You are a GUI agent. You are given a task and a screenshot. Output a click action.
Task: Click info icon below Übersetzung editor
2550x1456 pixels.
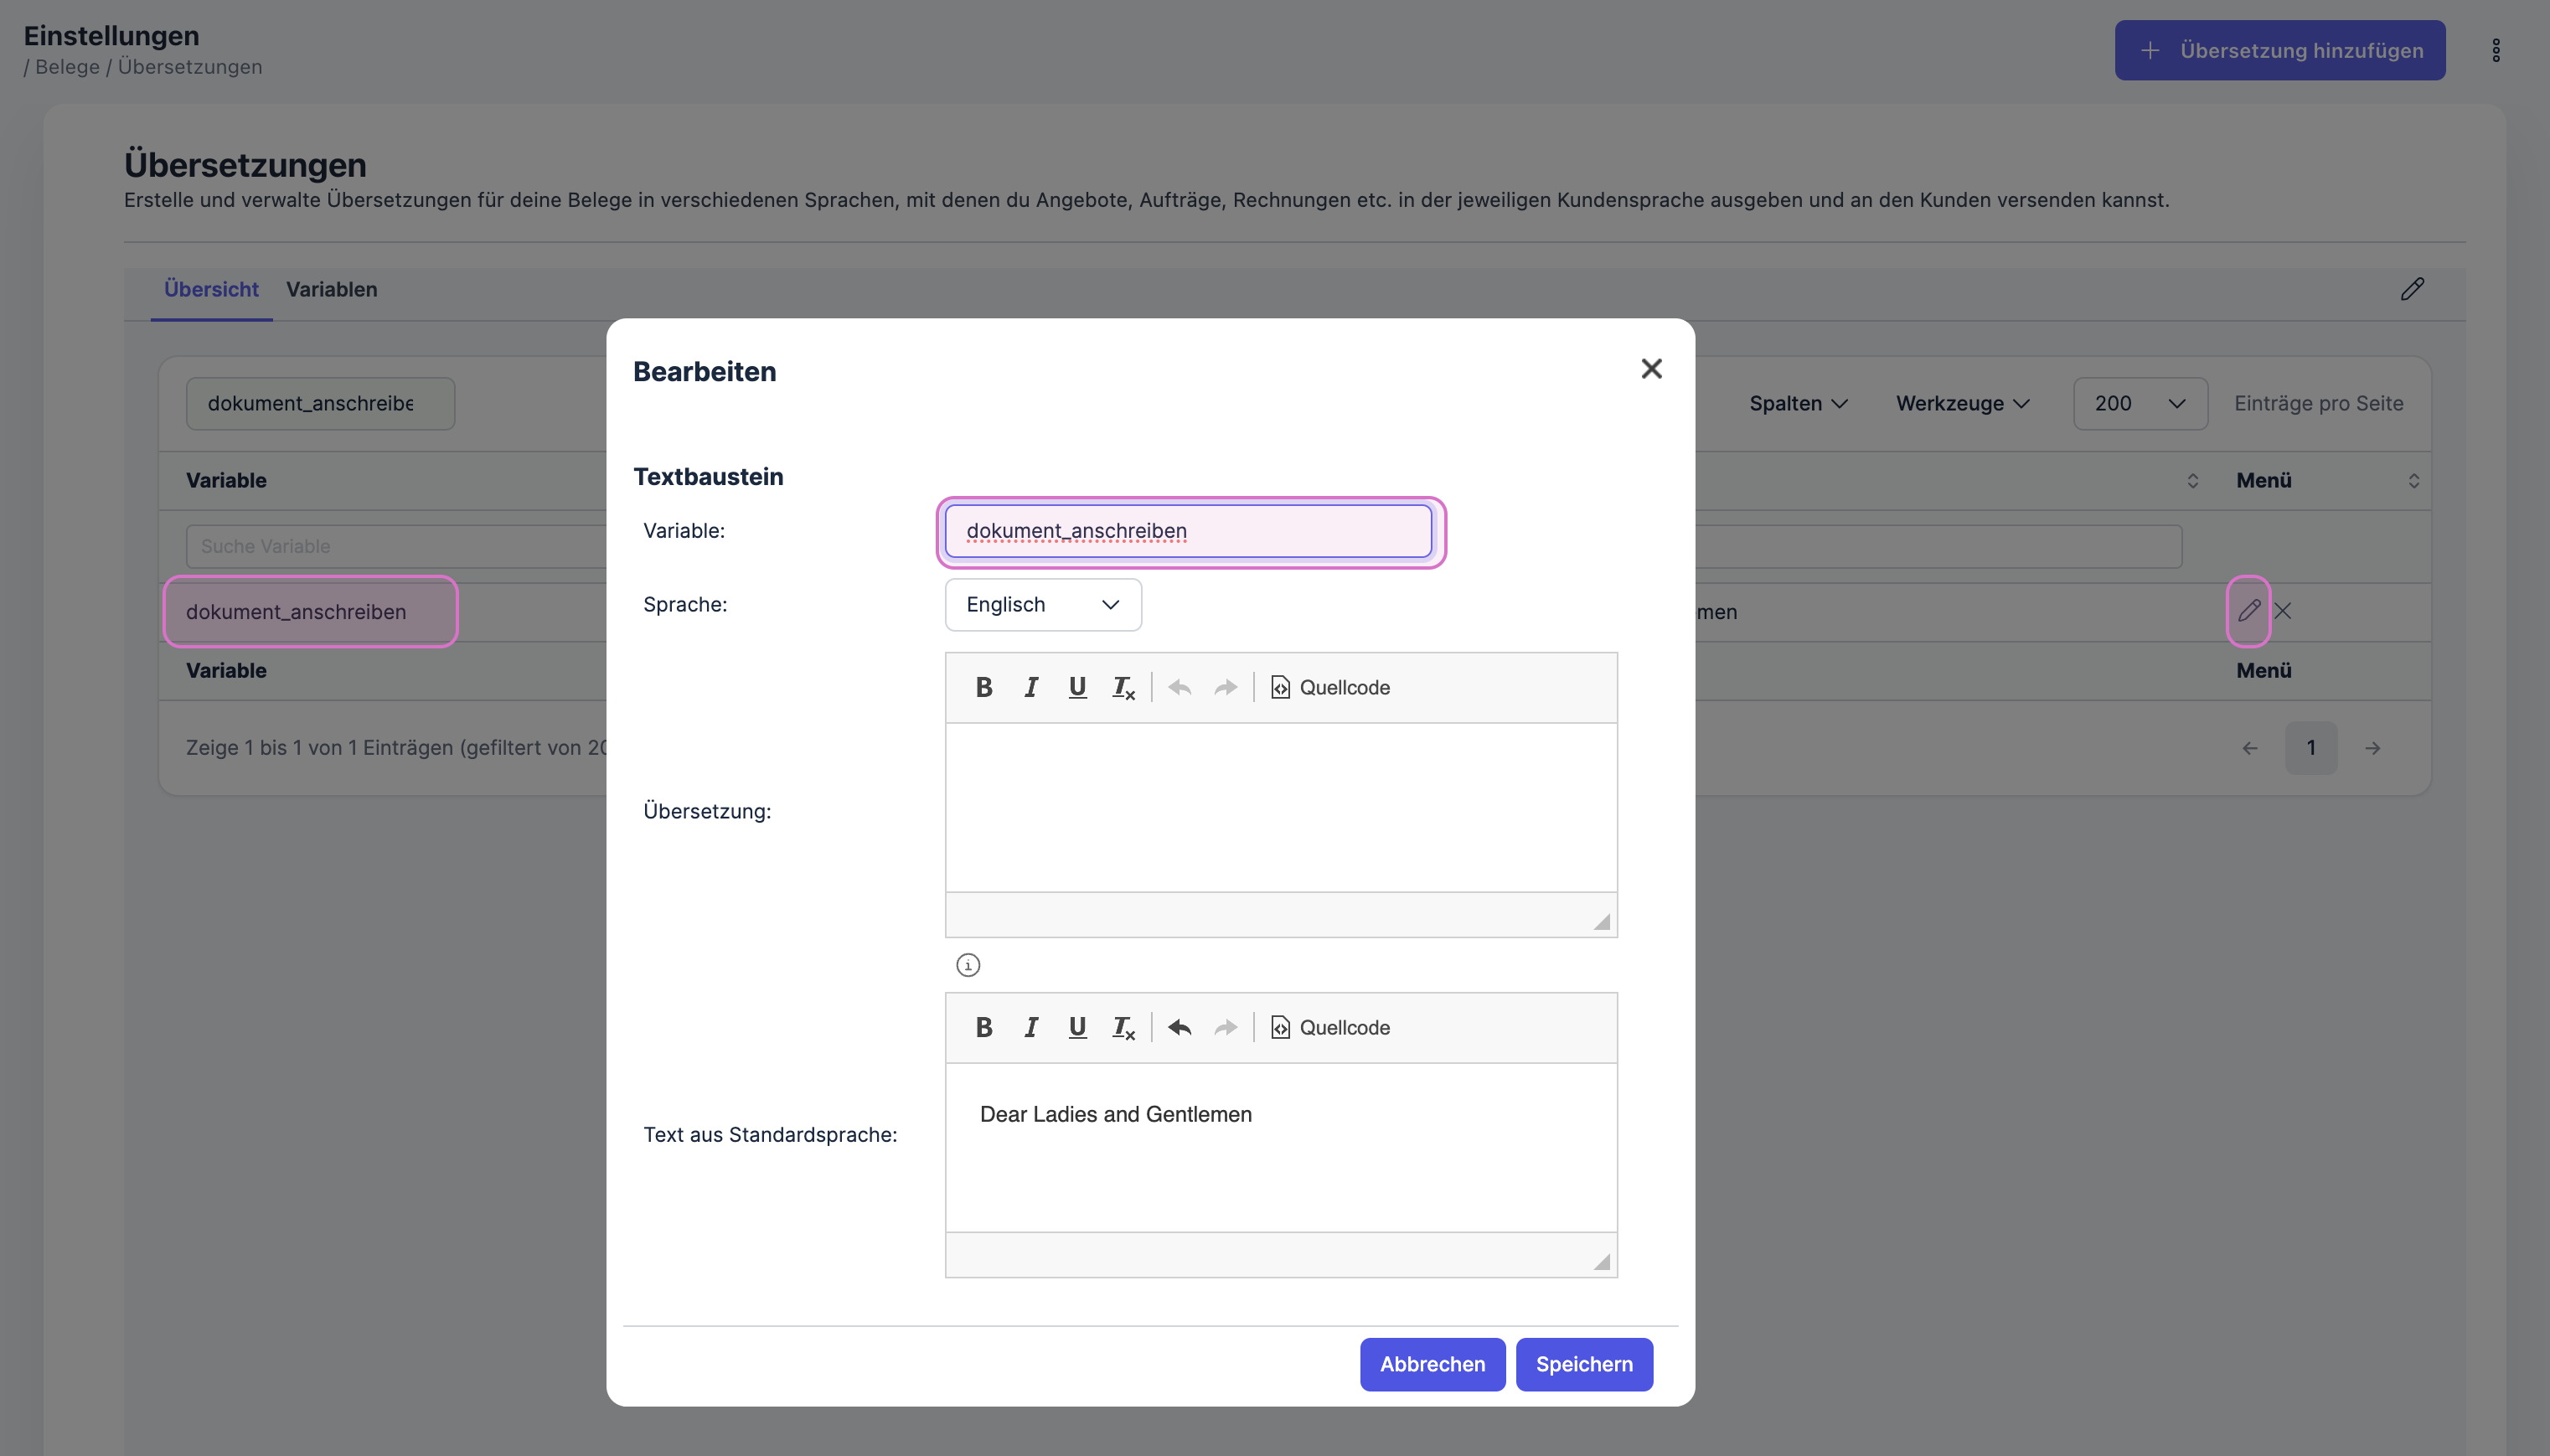(967, 965)
